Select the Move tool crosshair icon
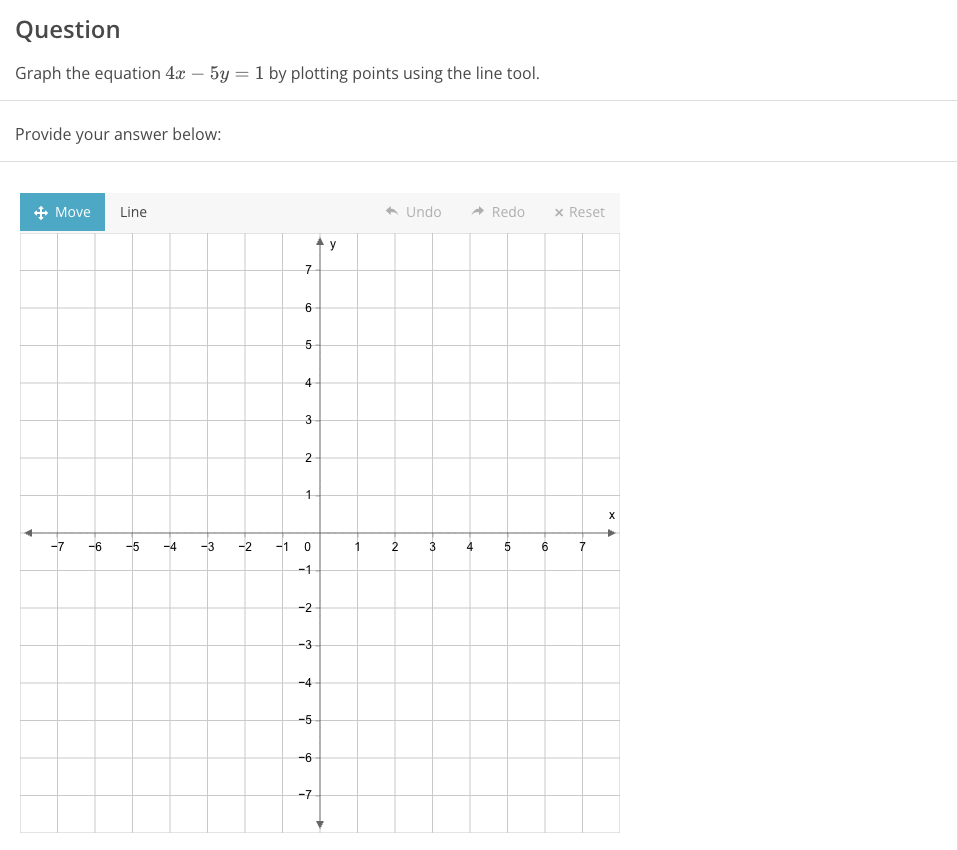 [40, 212]
